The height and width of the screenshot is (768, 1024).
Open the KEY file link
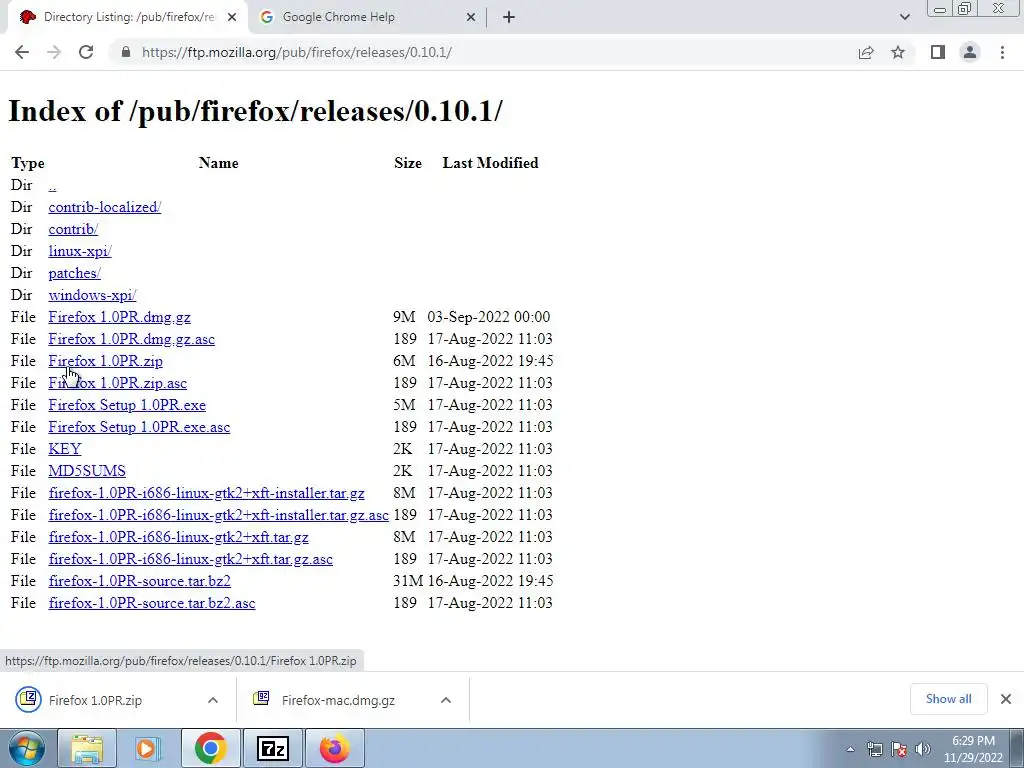click(x=65, y=449)
